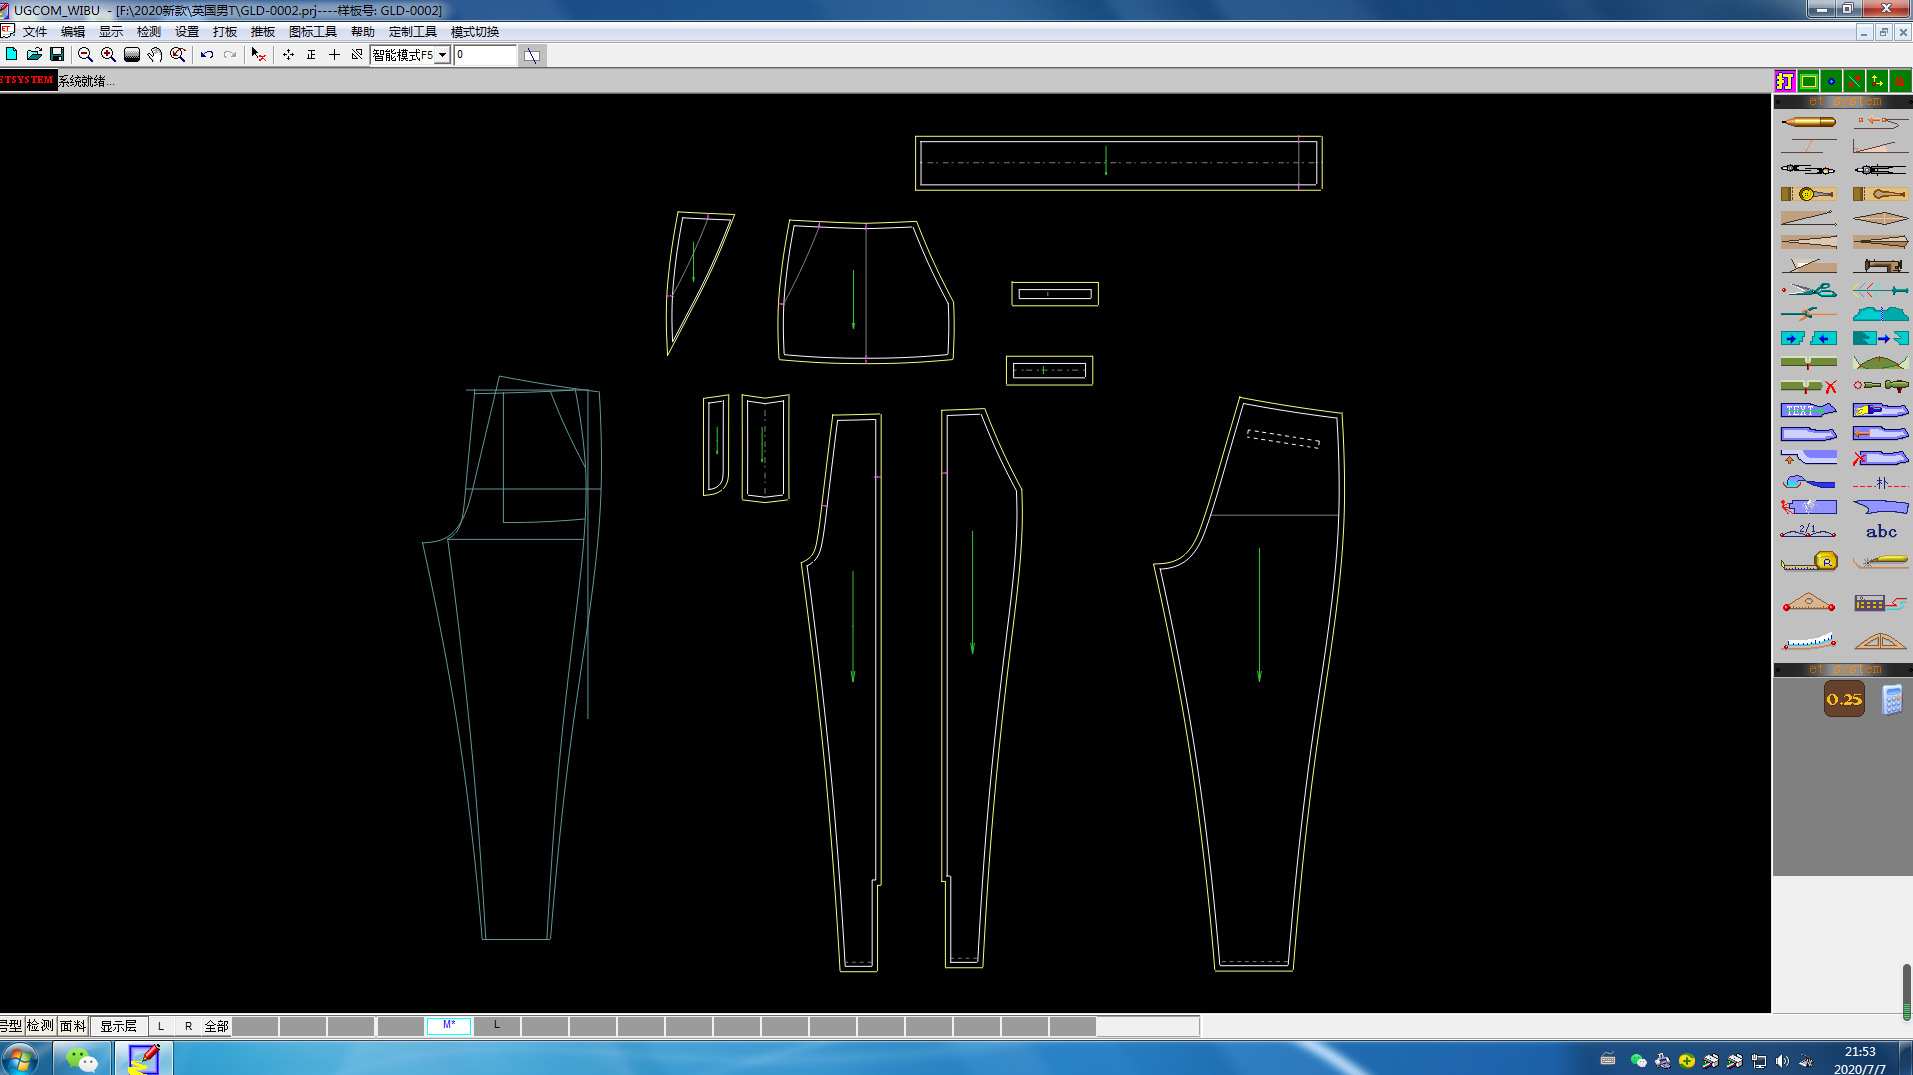The image size is (1913, 1075).
Task: Click the 0.25 value button
Action: pos(1844,699)
